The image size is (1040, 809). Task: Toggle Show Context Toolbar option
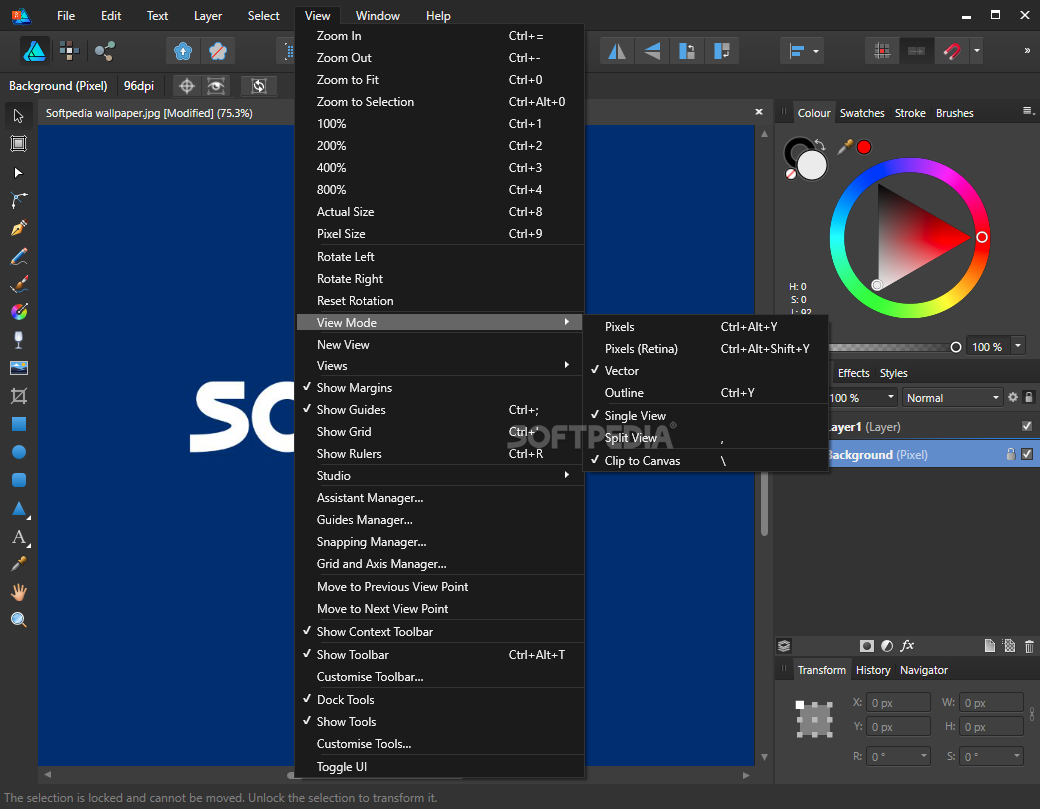pos(440,632)
